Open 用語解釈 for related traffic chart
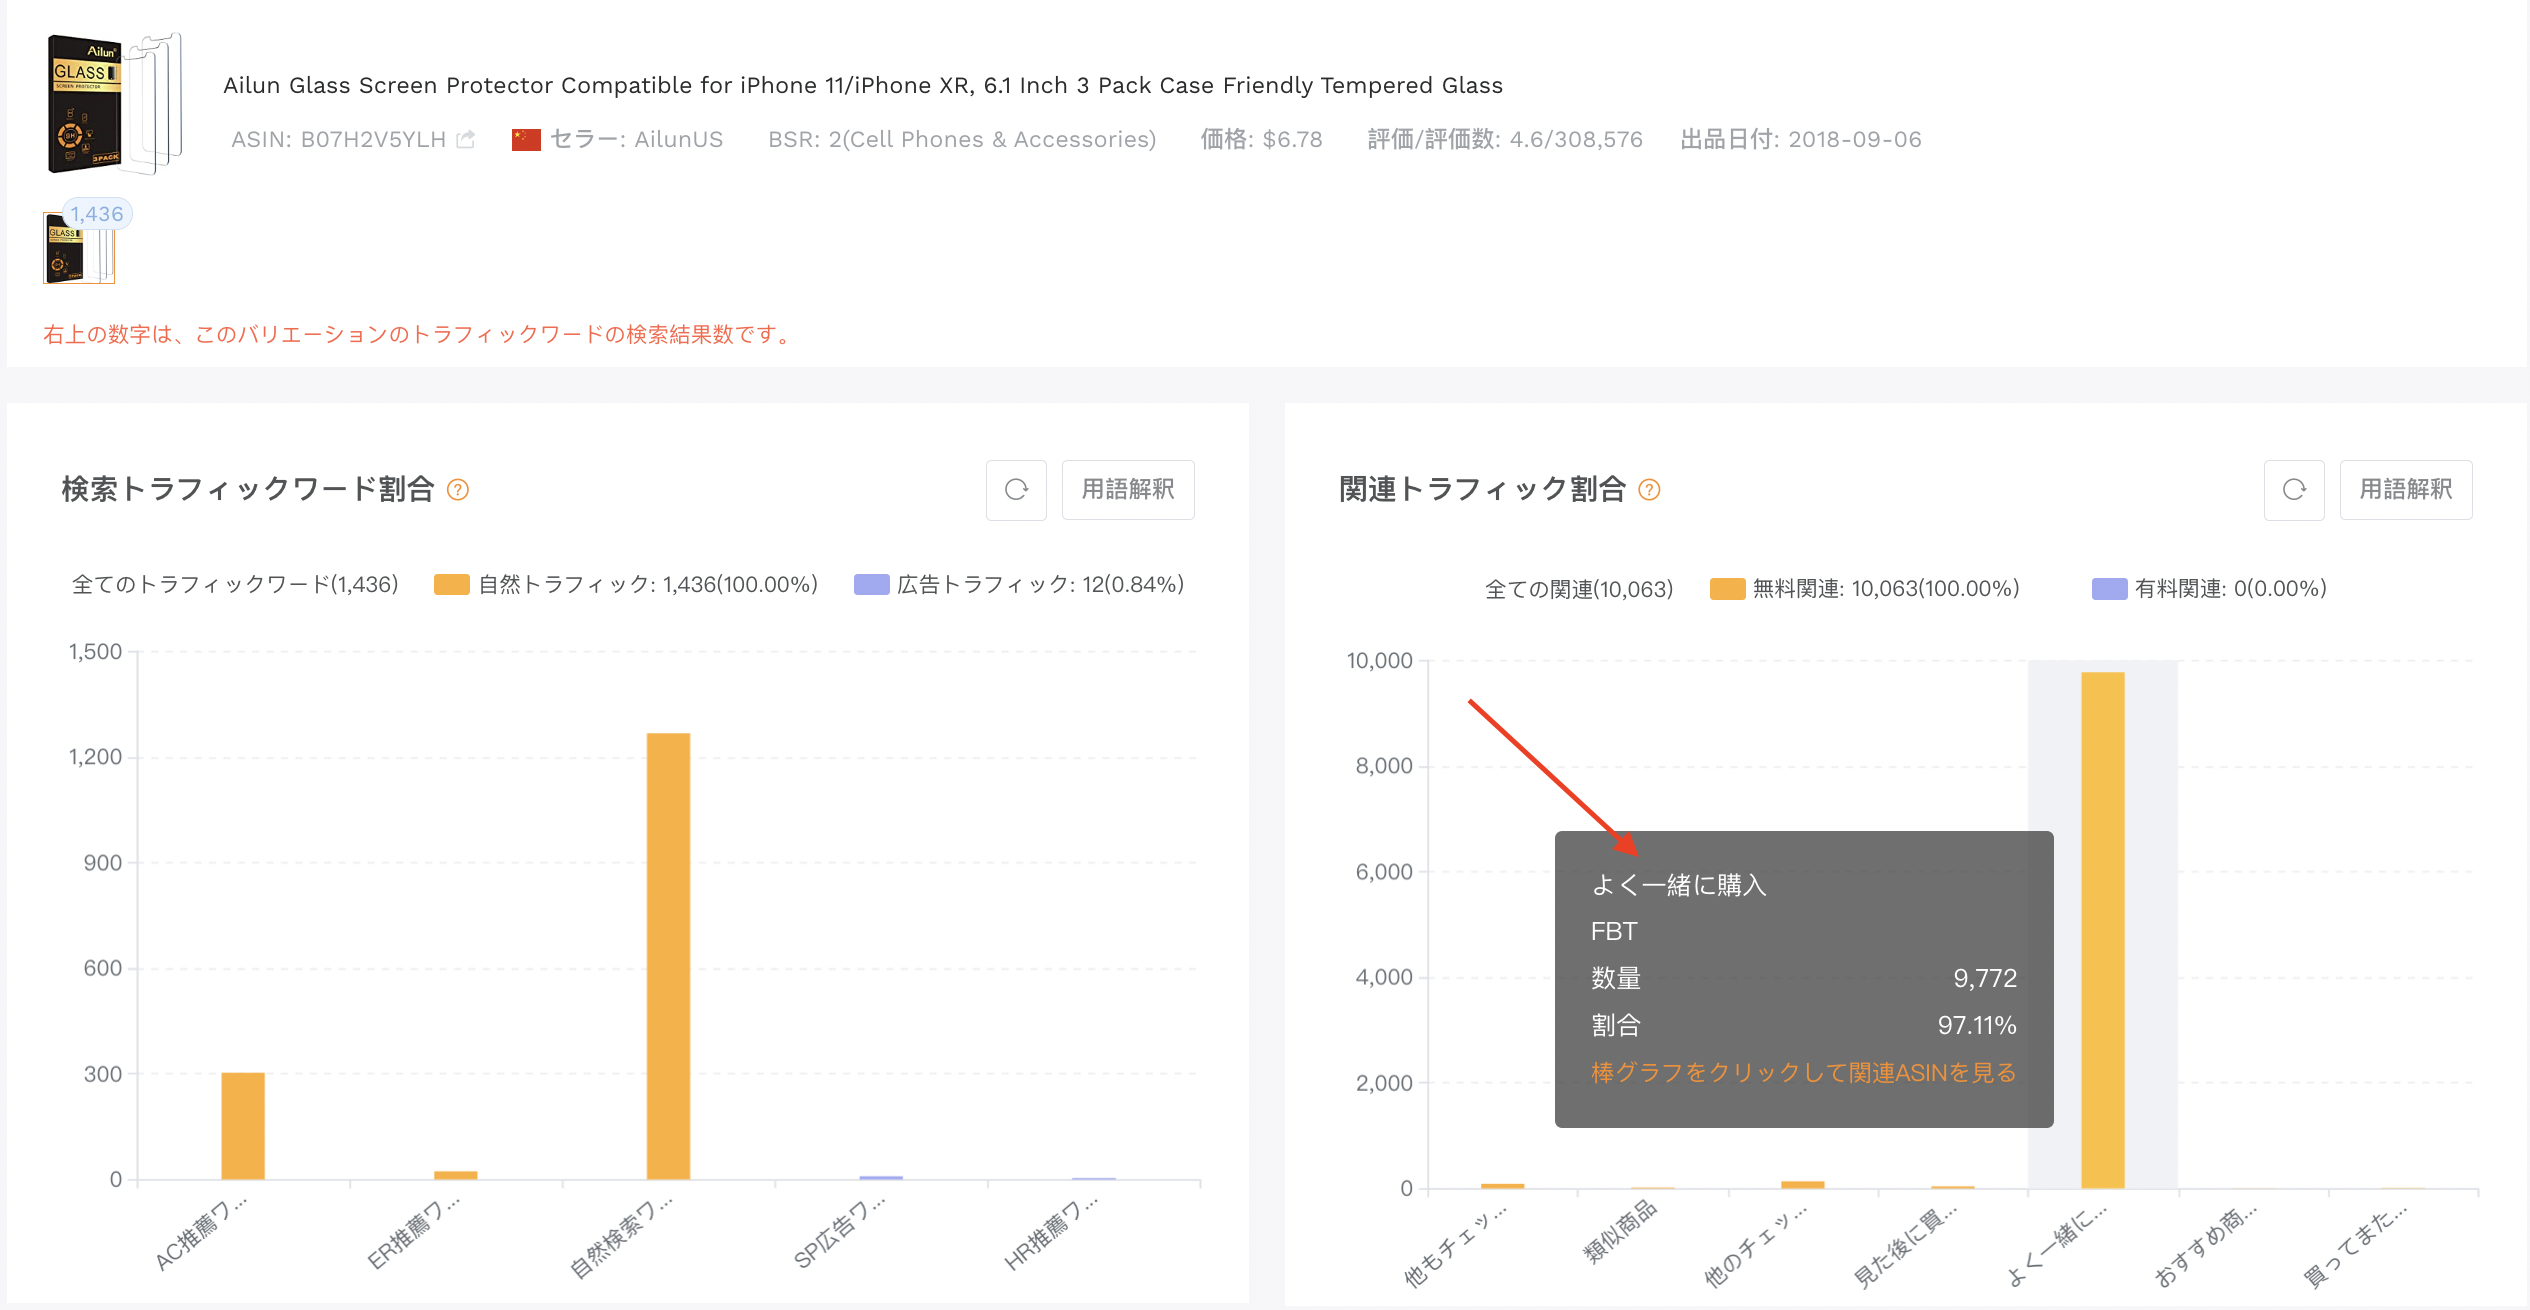 click(x=2406, y=490)
